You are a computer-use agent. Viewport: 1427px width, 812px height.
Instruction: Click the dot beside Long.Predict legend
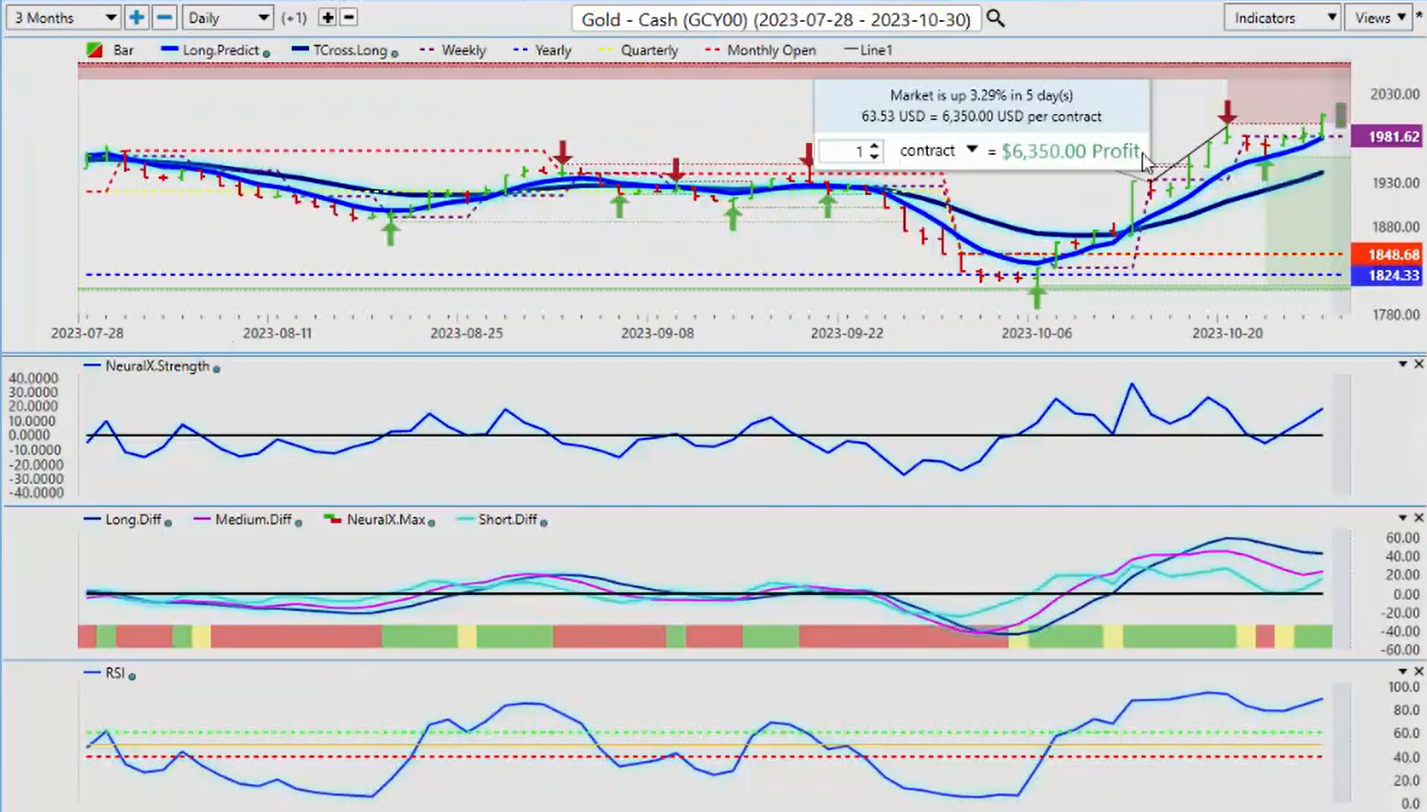[267, 53]
